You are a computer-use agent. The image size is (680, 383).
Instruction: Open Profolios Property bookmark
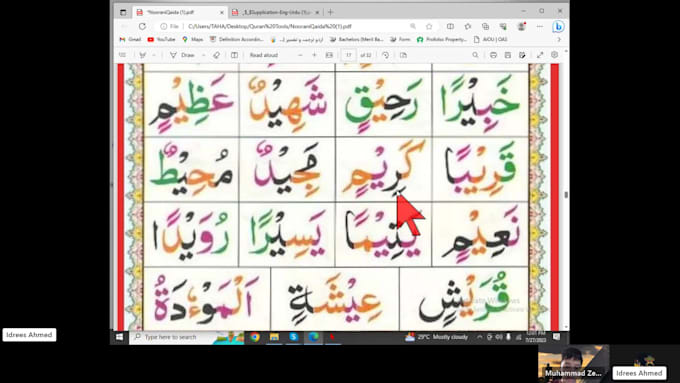[x=441, y=39]
